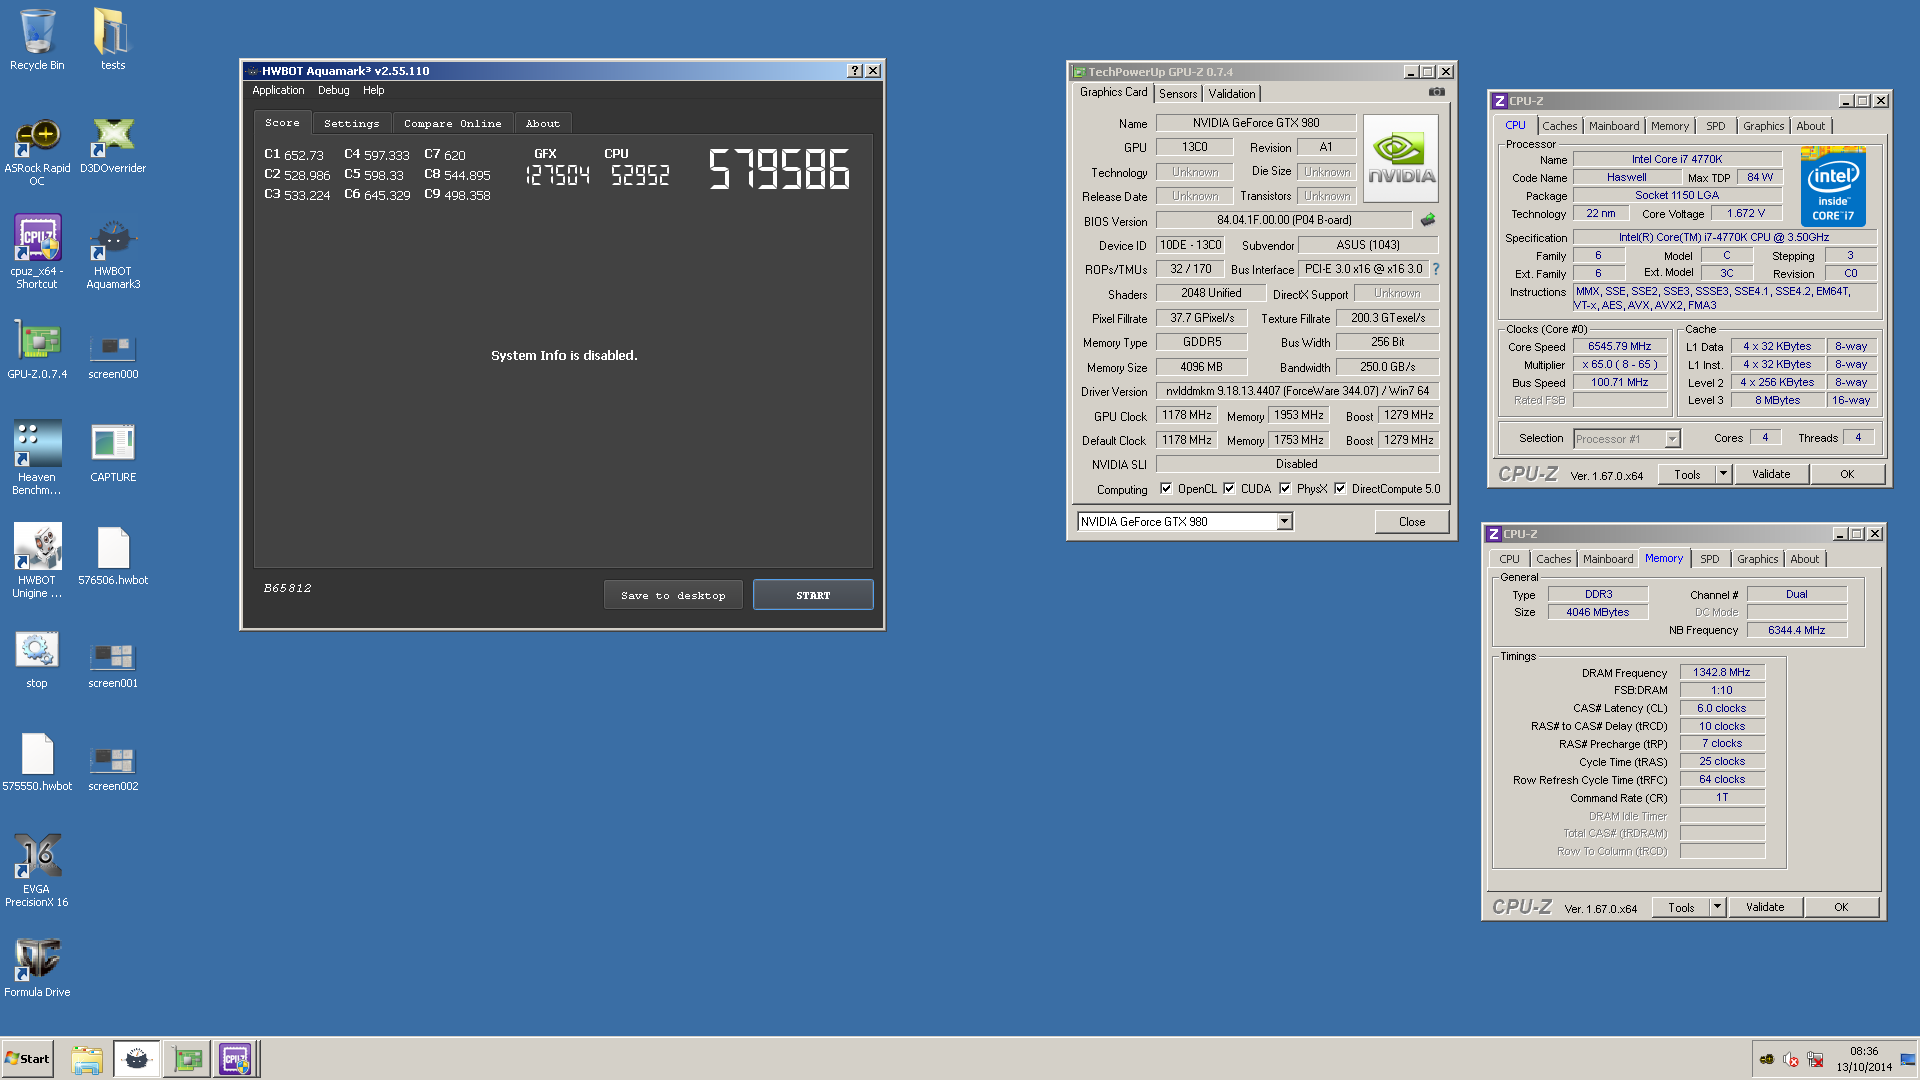Launch Heaven Benchmark shortcut
The image size is (1920, 1080).
coord(37,457)
